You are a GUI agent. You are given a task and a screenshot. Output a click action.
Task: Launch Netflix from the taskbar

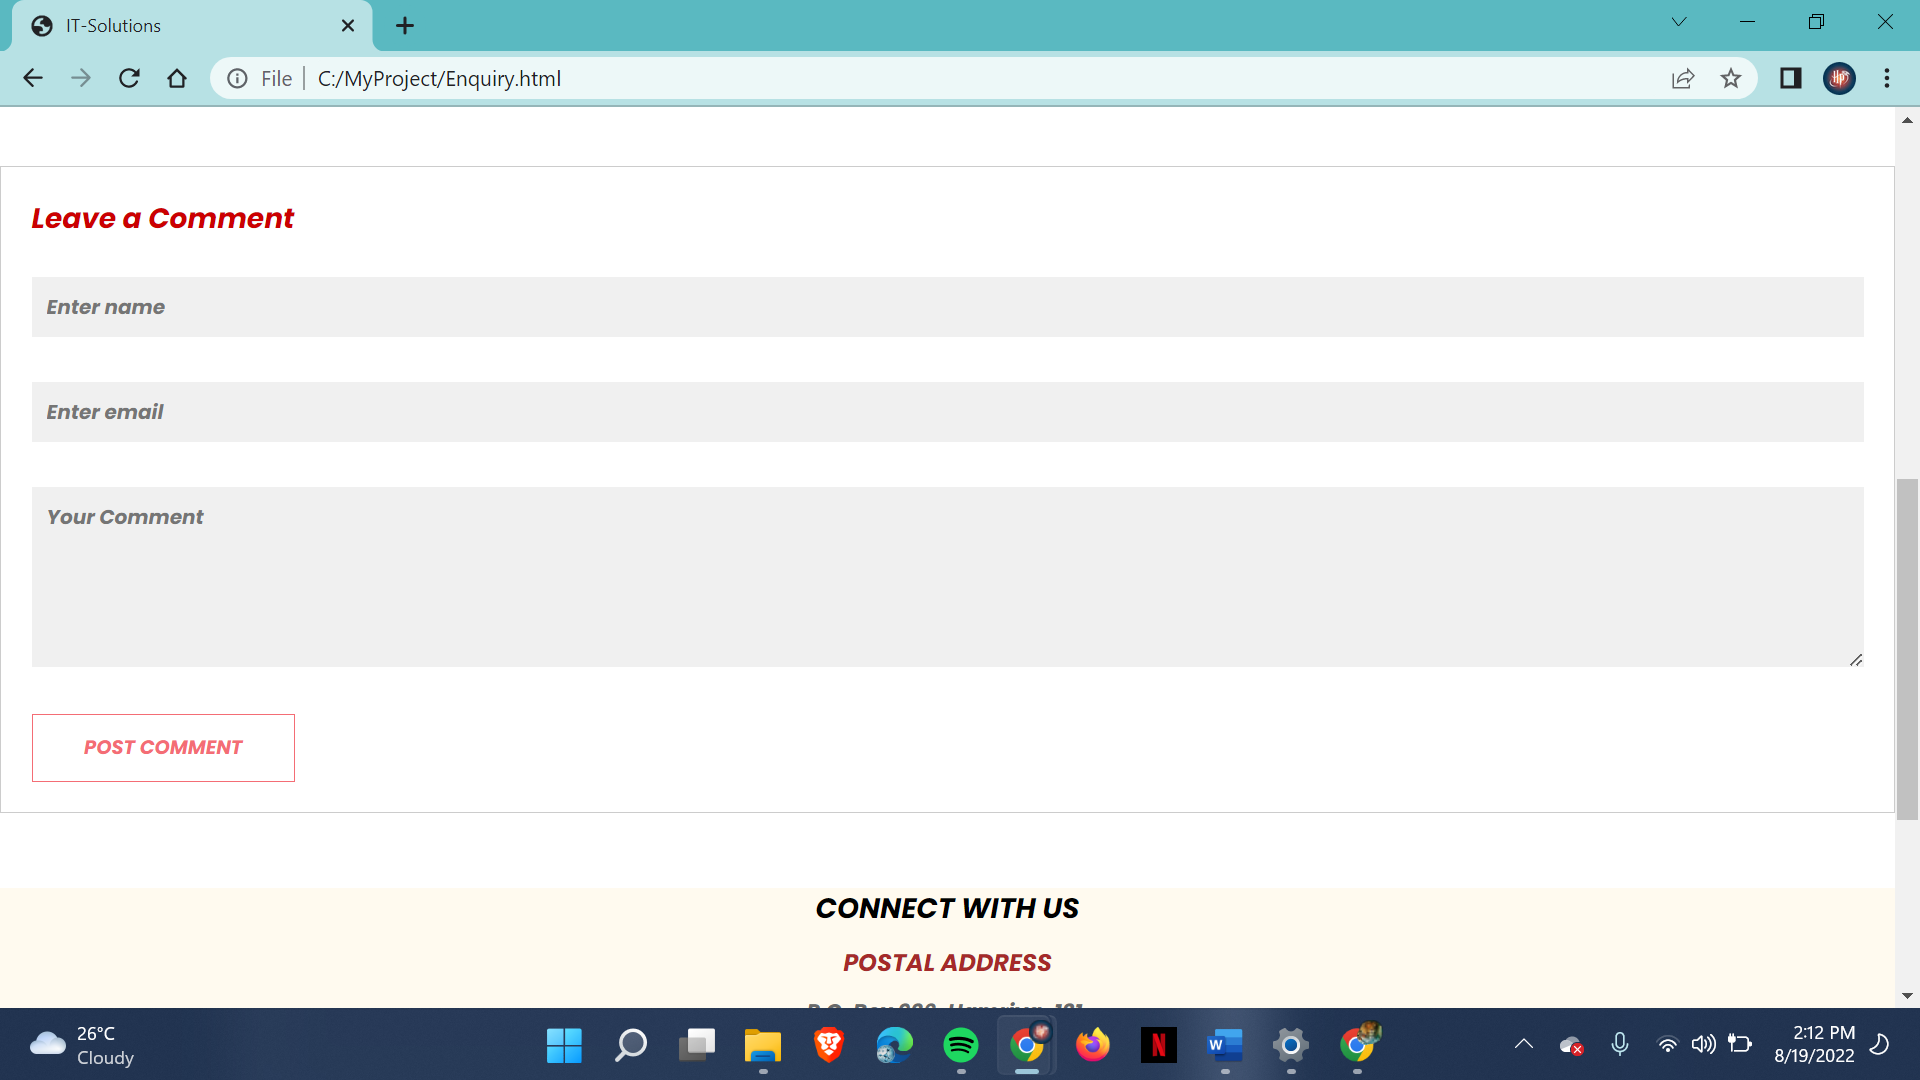click(x=1159, y=1045)
